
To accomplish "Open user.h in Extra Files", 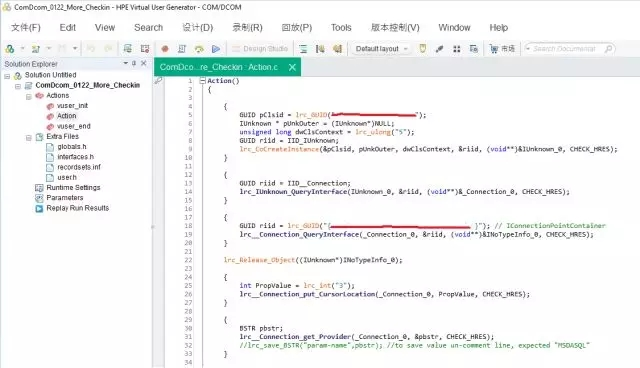I will click(67, 177).
